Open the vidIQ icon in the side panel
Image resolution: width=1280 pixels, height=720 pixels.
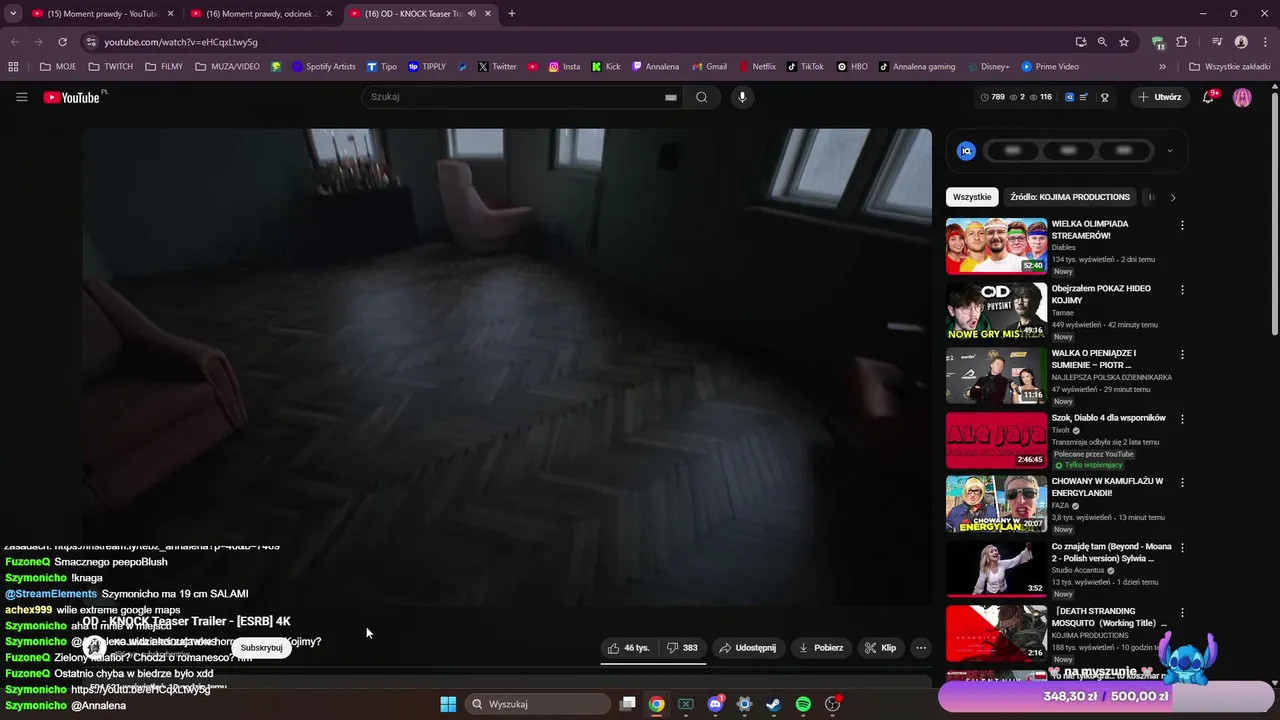(x=966, y=151)
